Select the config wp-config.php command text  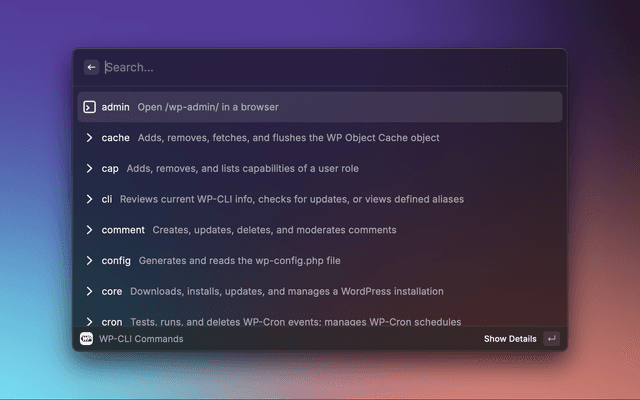(240, 261)
